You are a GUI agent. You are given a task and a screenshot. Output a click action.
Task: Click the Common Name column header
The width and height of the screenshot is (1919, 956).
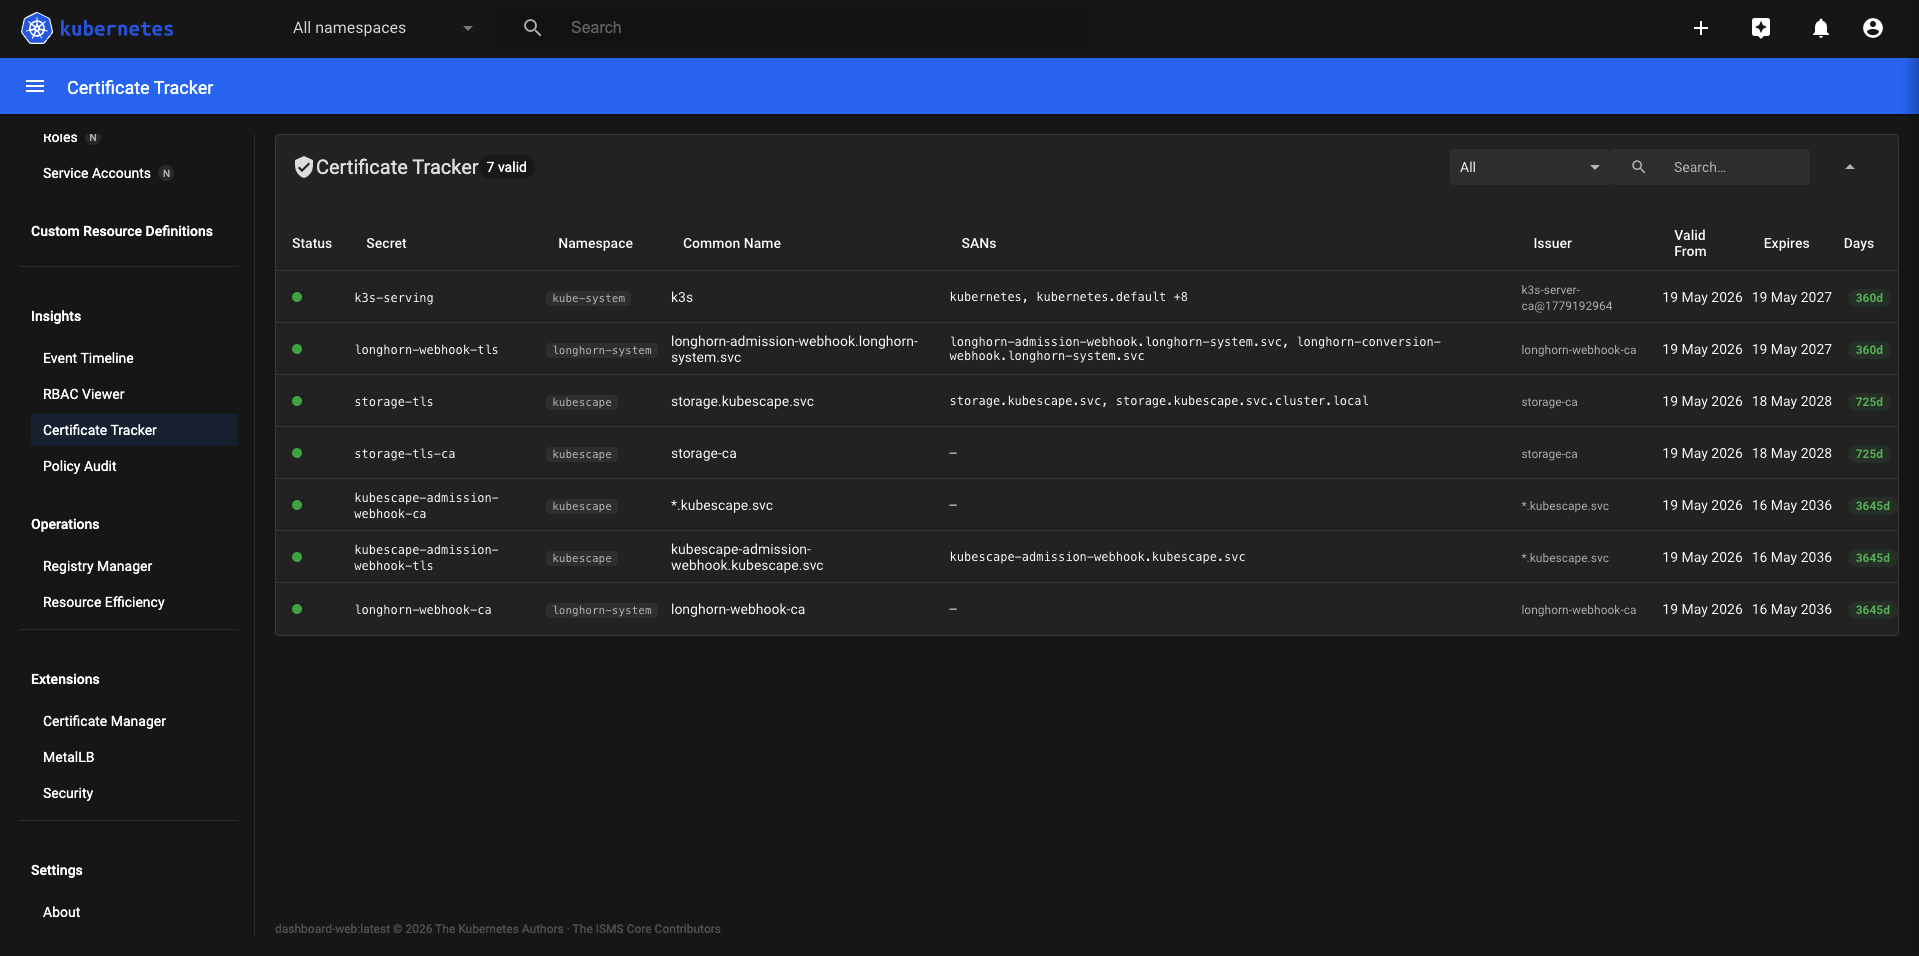pyautogui.click(x=732, y=243)
